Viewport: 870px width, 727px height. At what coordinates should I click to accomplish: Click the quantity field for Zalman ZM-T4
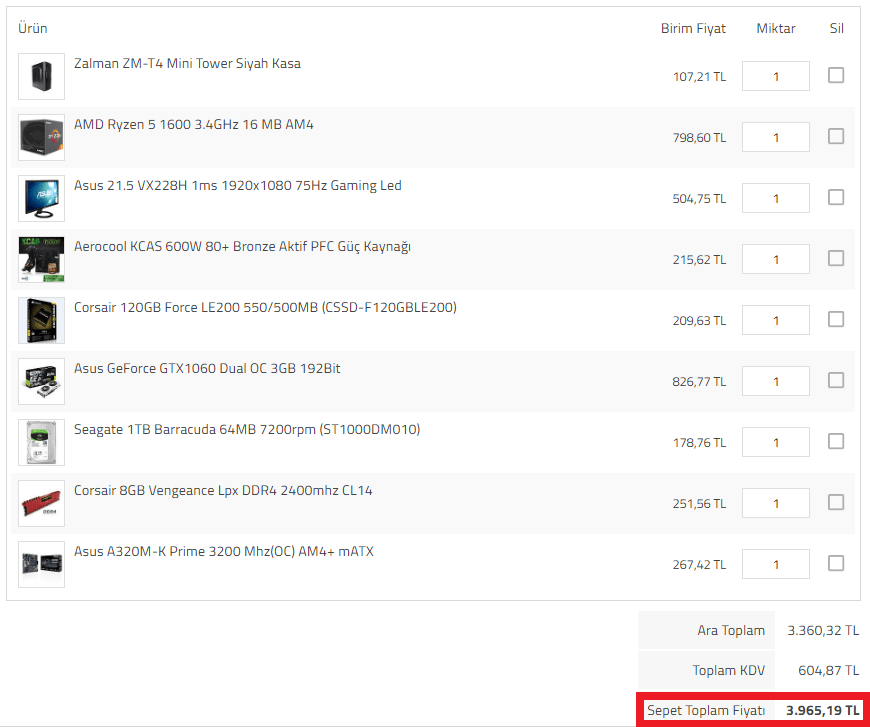[776, 76]
